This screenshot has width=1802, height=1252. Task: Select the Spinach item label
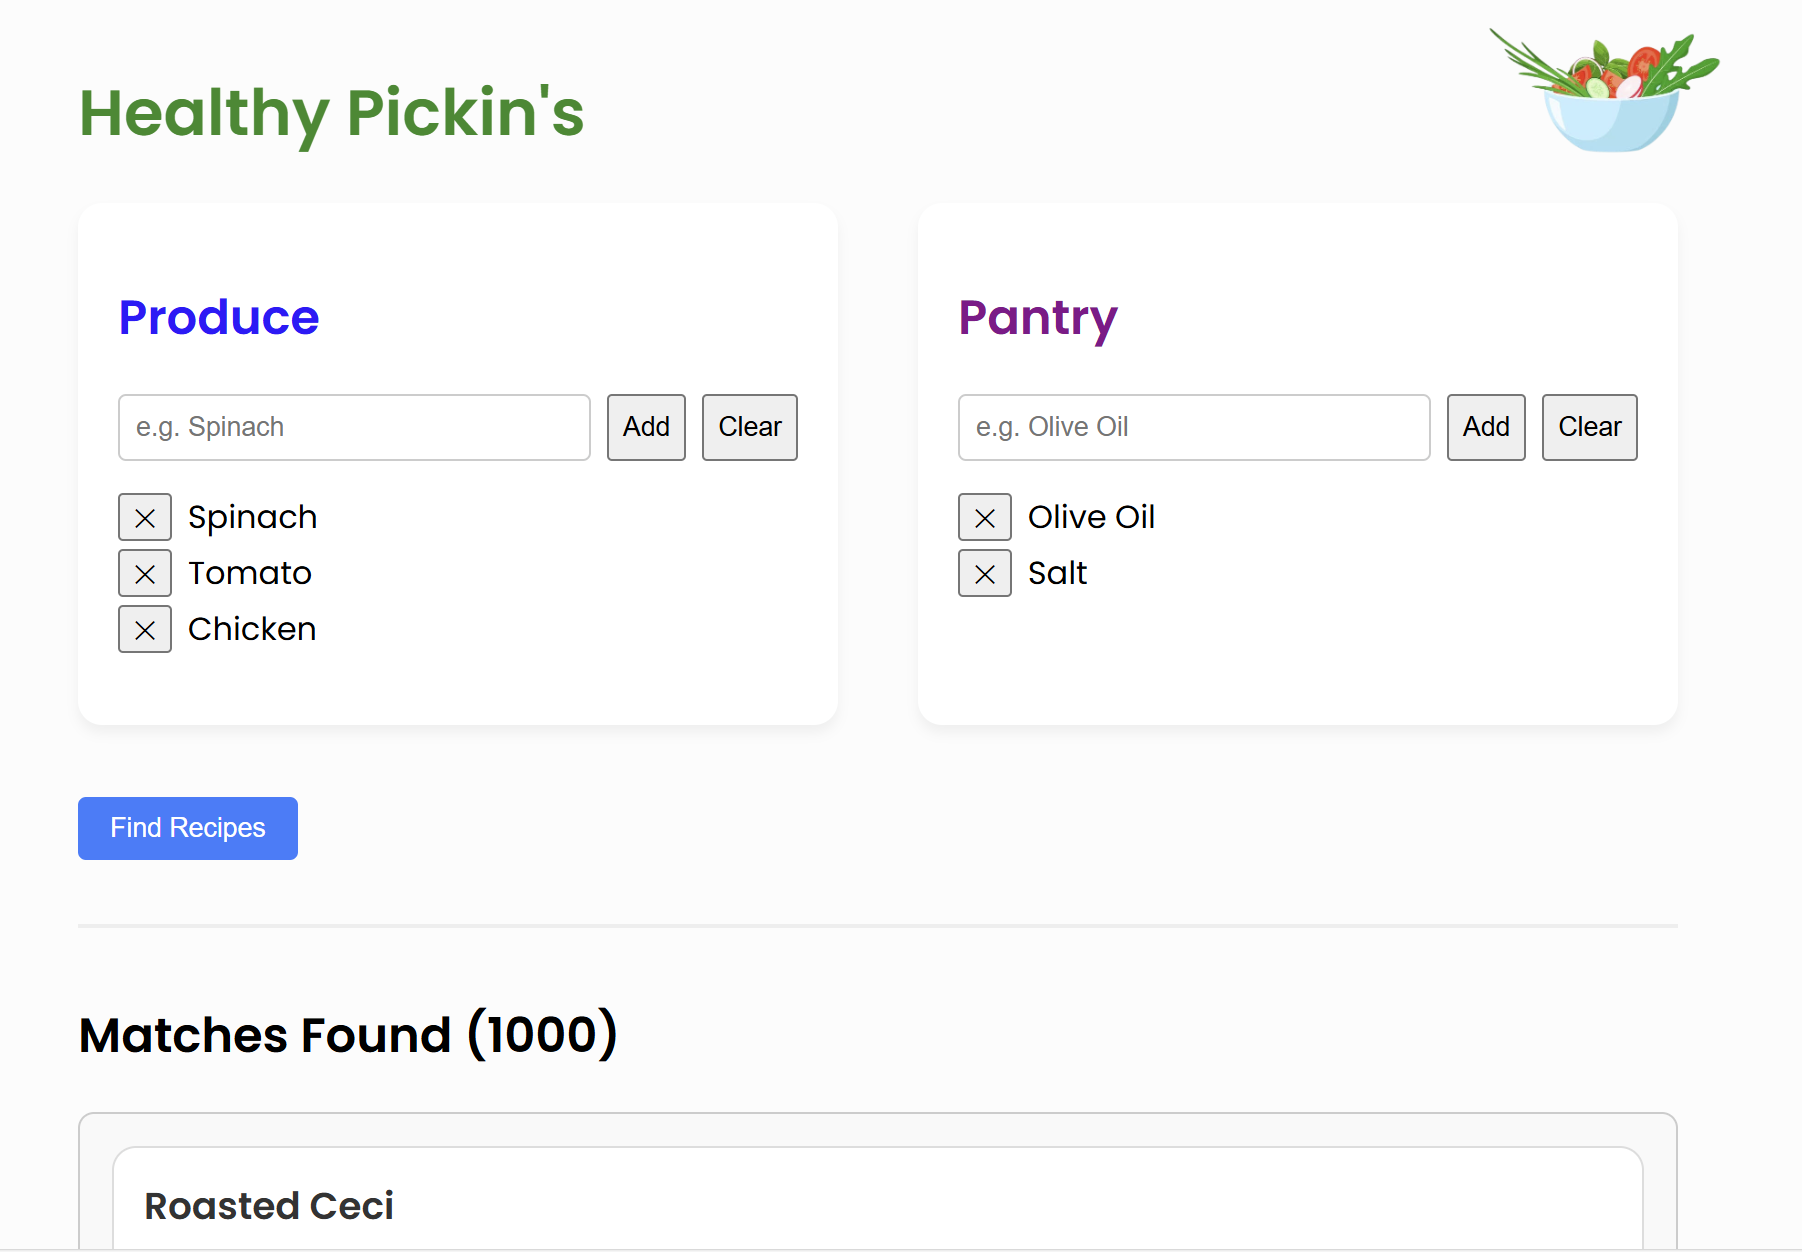[252, 517]
